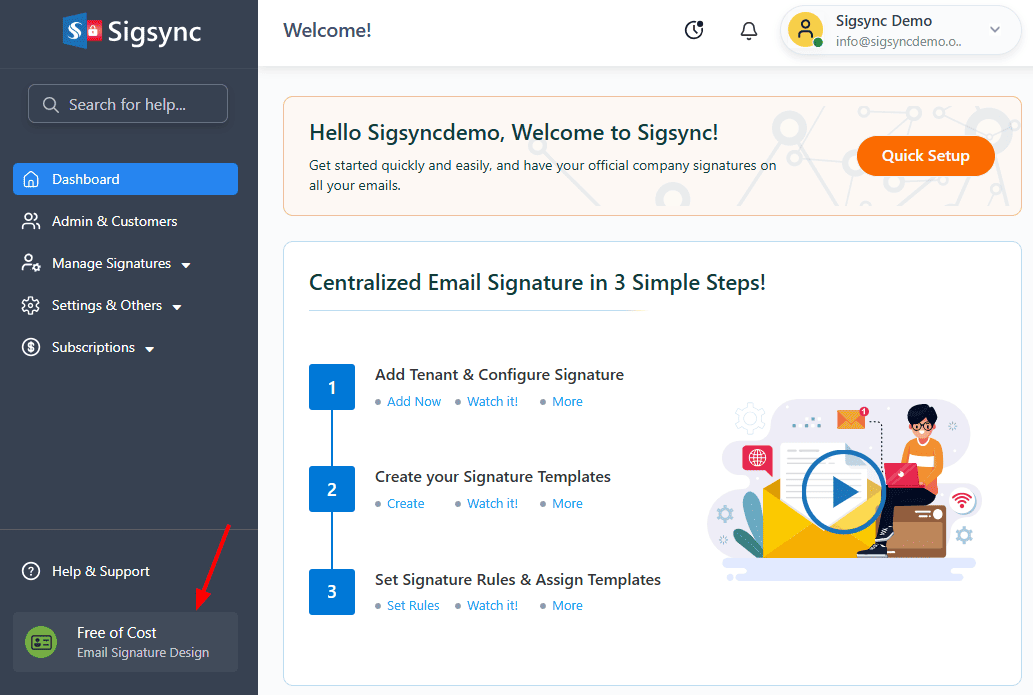The width and height of the screenshot is (1033, 695).
Task: Click the Set Rules link
Action: point(413,606)
